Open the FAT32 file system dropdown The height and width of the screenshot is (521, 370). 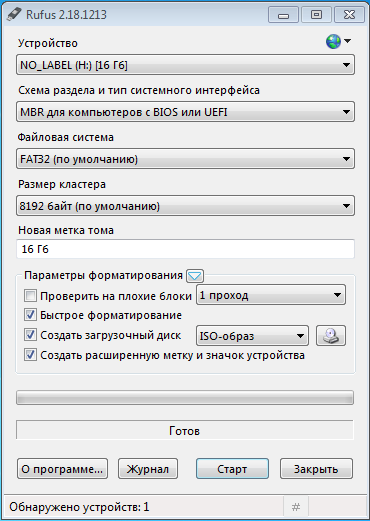[185, 159]
